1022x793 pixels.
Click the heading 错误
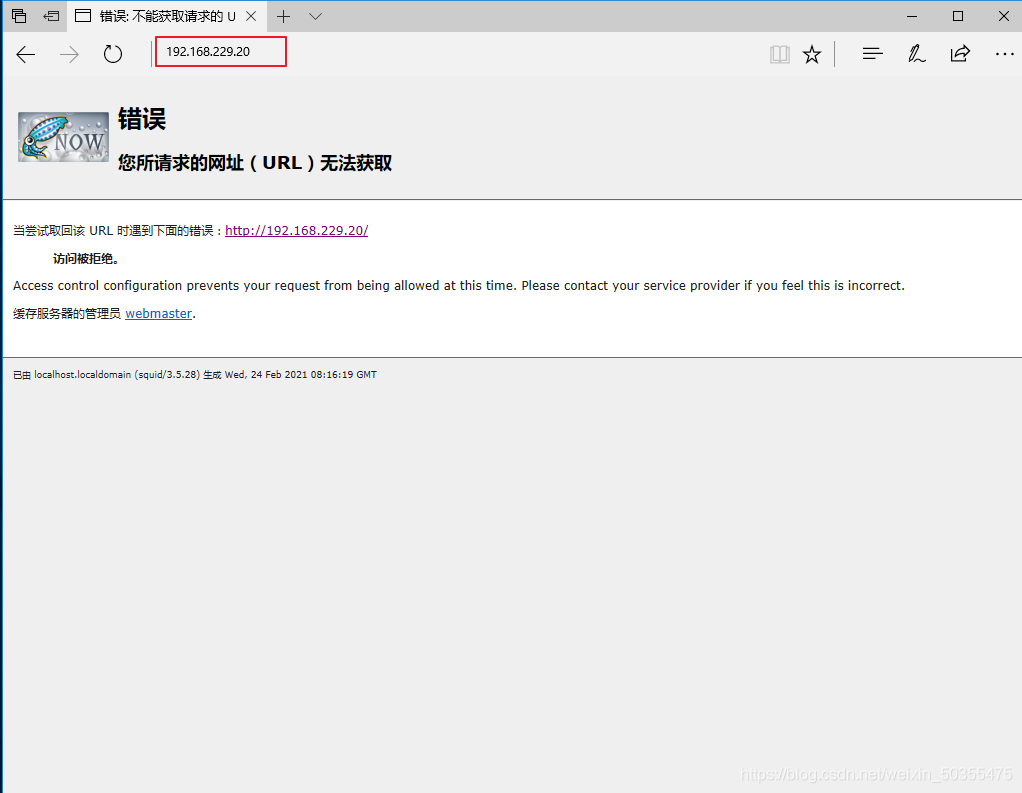pos(142,119)
